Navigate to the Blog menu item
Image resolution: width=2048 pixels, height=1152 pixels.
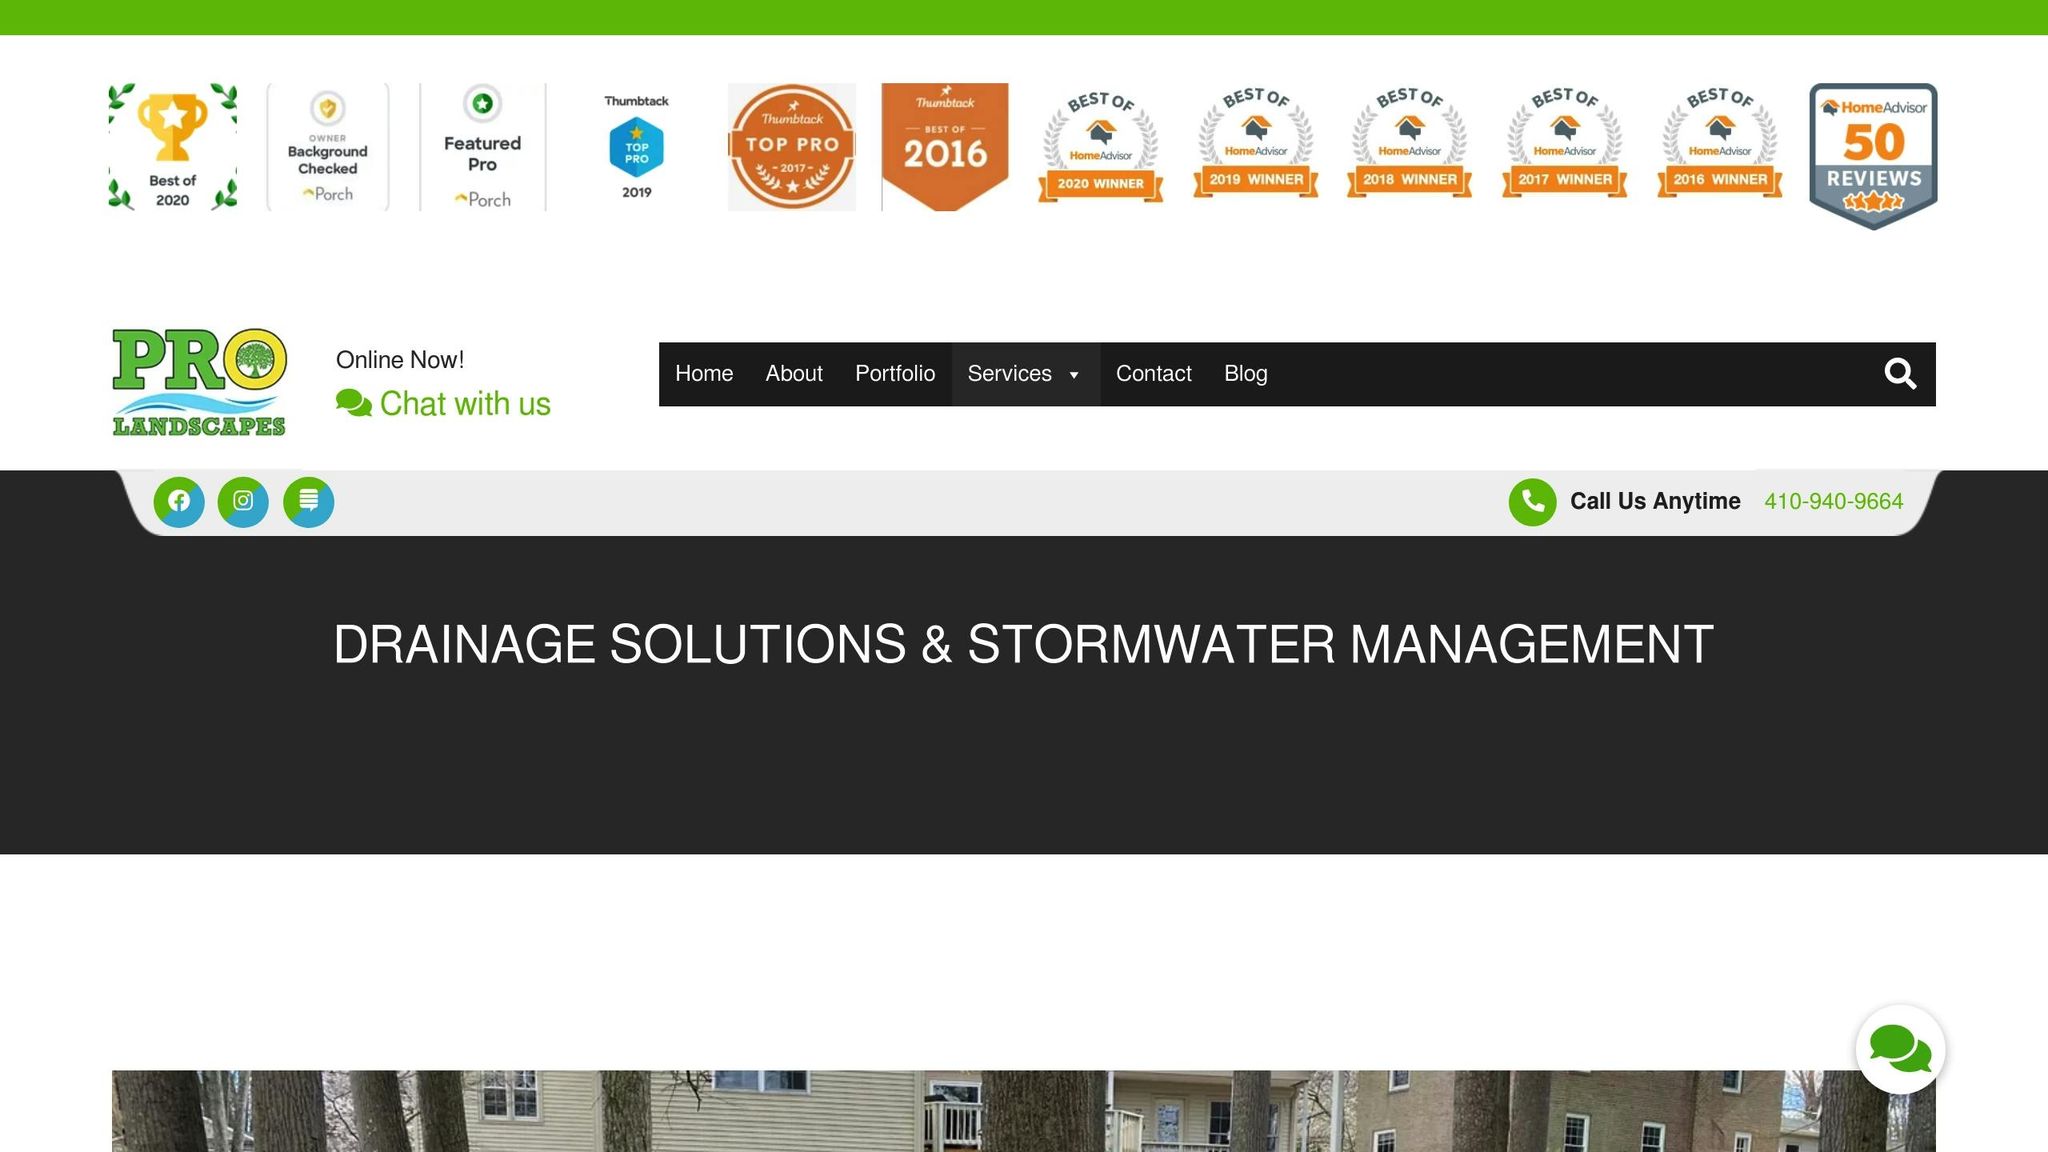pos(1246,374)
